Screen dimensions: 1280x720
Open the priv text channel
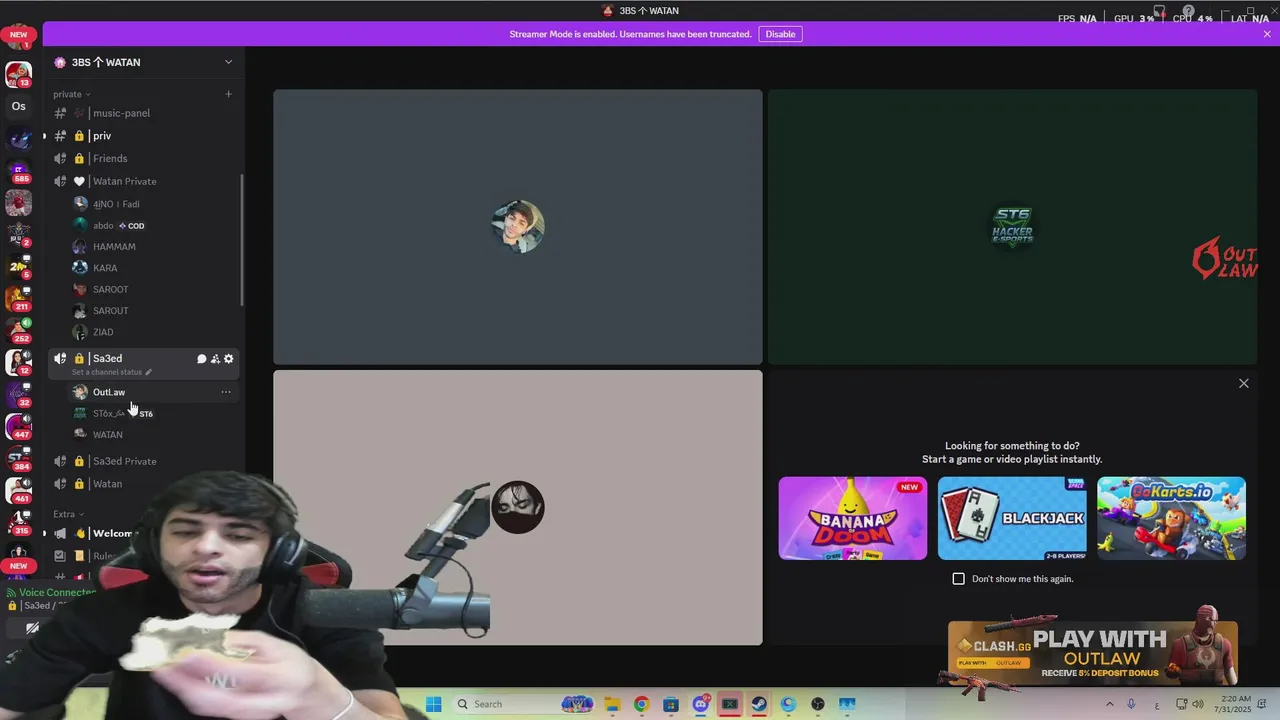[144, 136]
